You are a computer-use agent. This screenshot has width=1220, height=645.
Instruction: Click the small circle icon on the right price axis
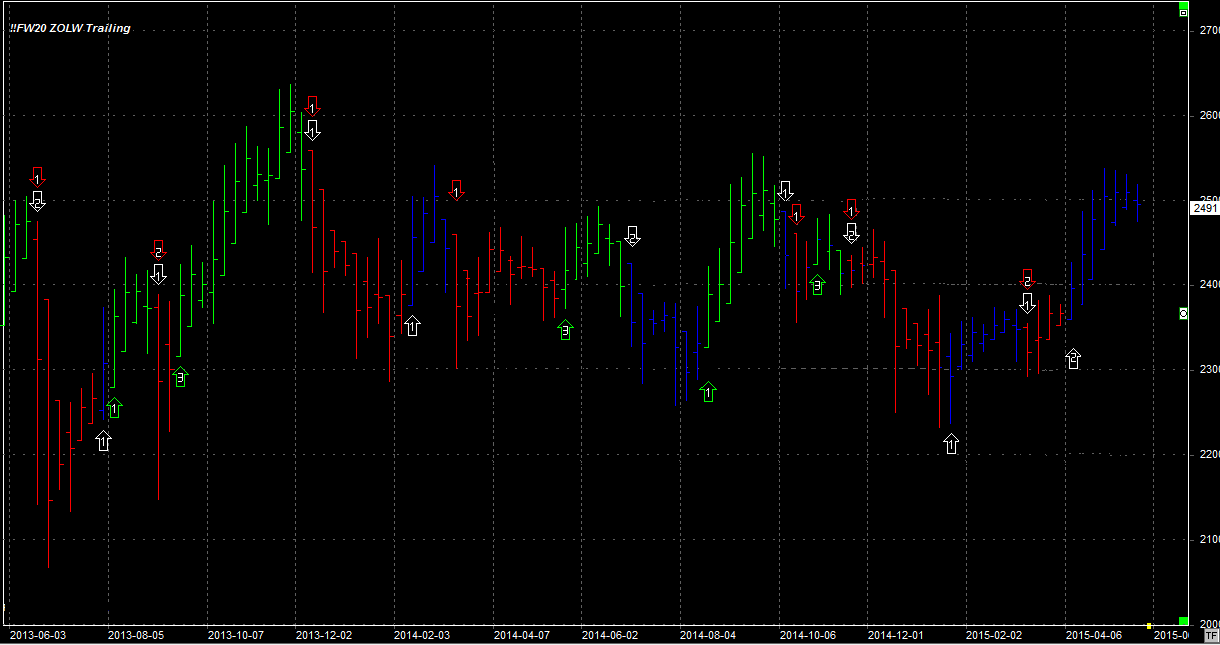1184,314
